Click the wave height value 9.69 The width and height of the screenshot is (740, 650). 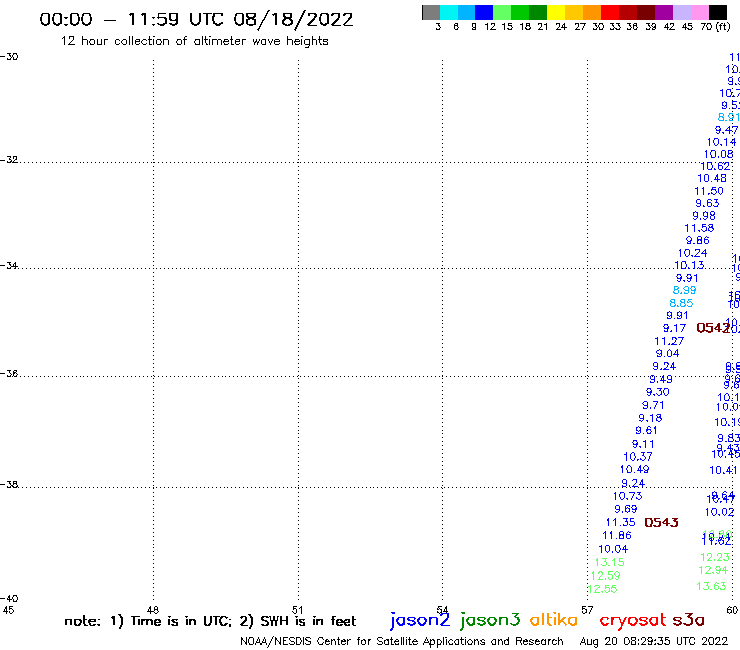click(x=625, y=509)
